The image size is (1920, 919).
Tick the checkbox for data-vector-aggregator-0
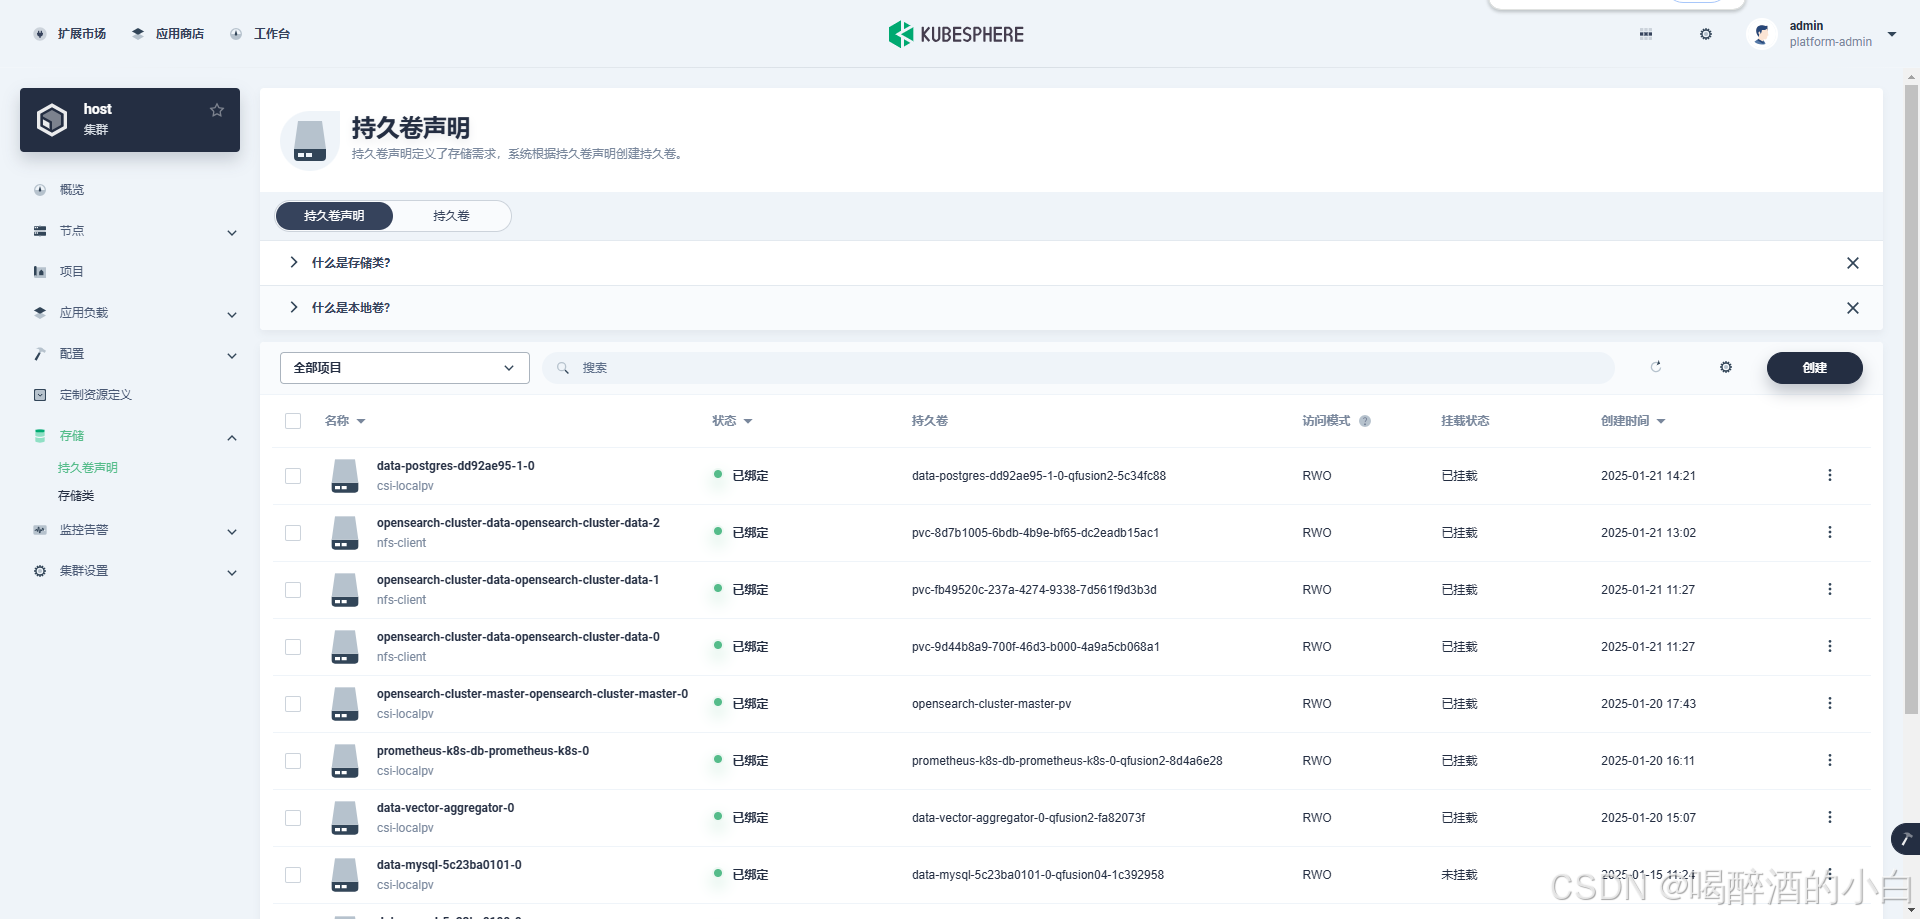pyautogui.click(x=293, y=818)
